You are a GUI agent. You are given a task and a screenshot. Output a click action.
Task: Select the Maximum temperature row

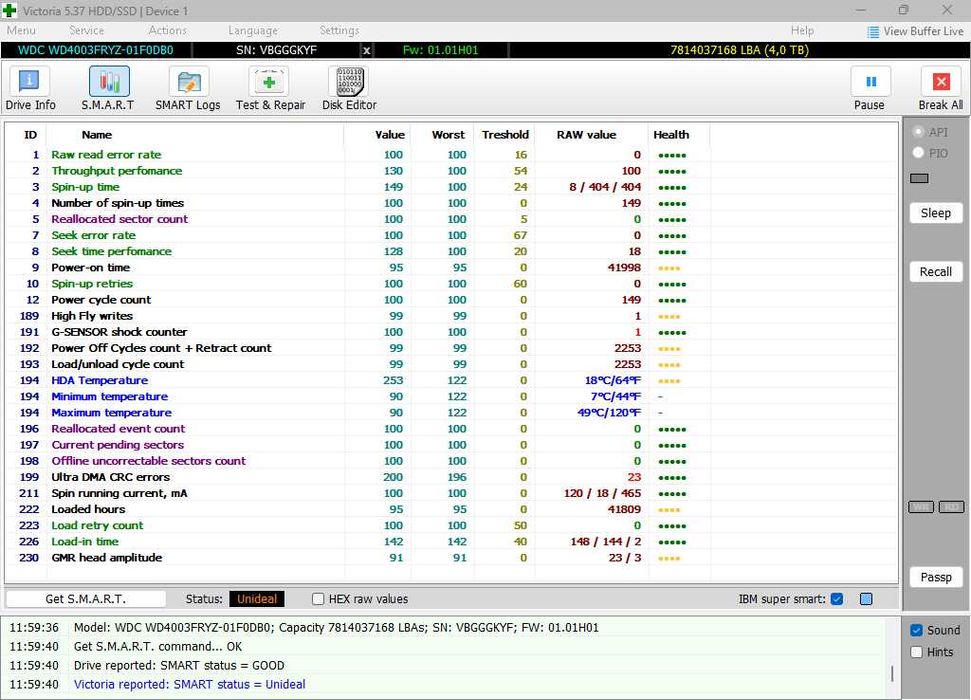(x=451, y=413)
